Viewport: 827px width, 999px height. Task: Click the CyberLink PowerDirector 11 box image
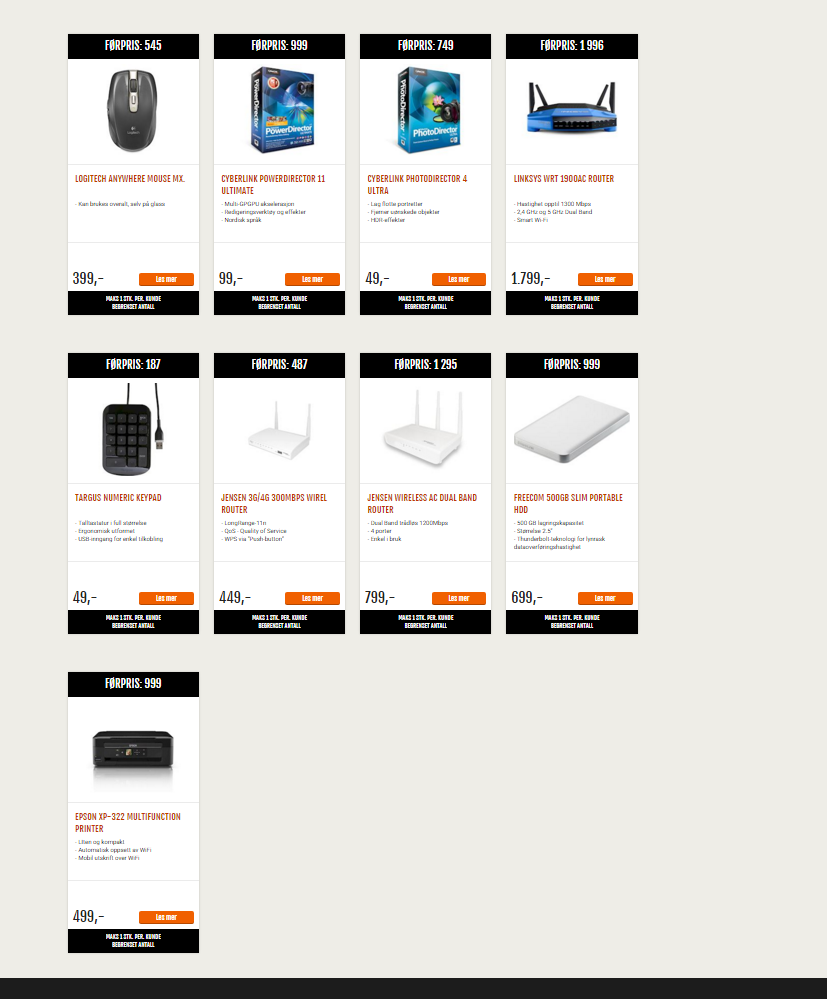point(280,111)
